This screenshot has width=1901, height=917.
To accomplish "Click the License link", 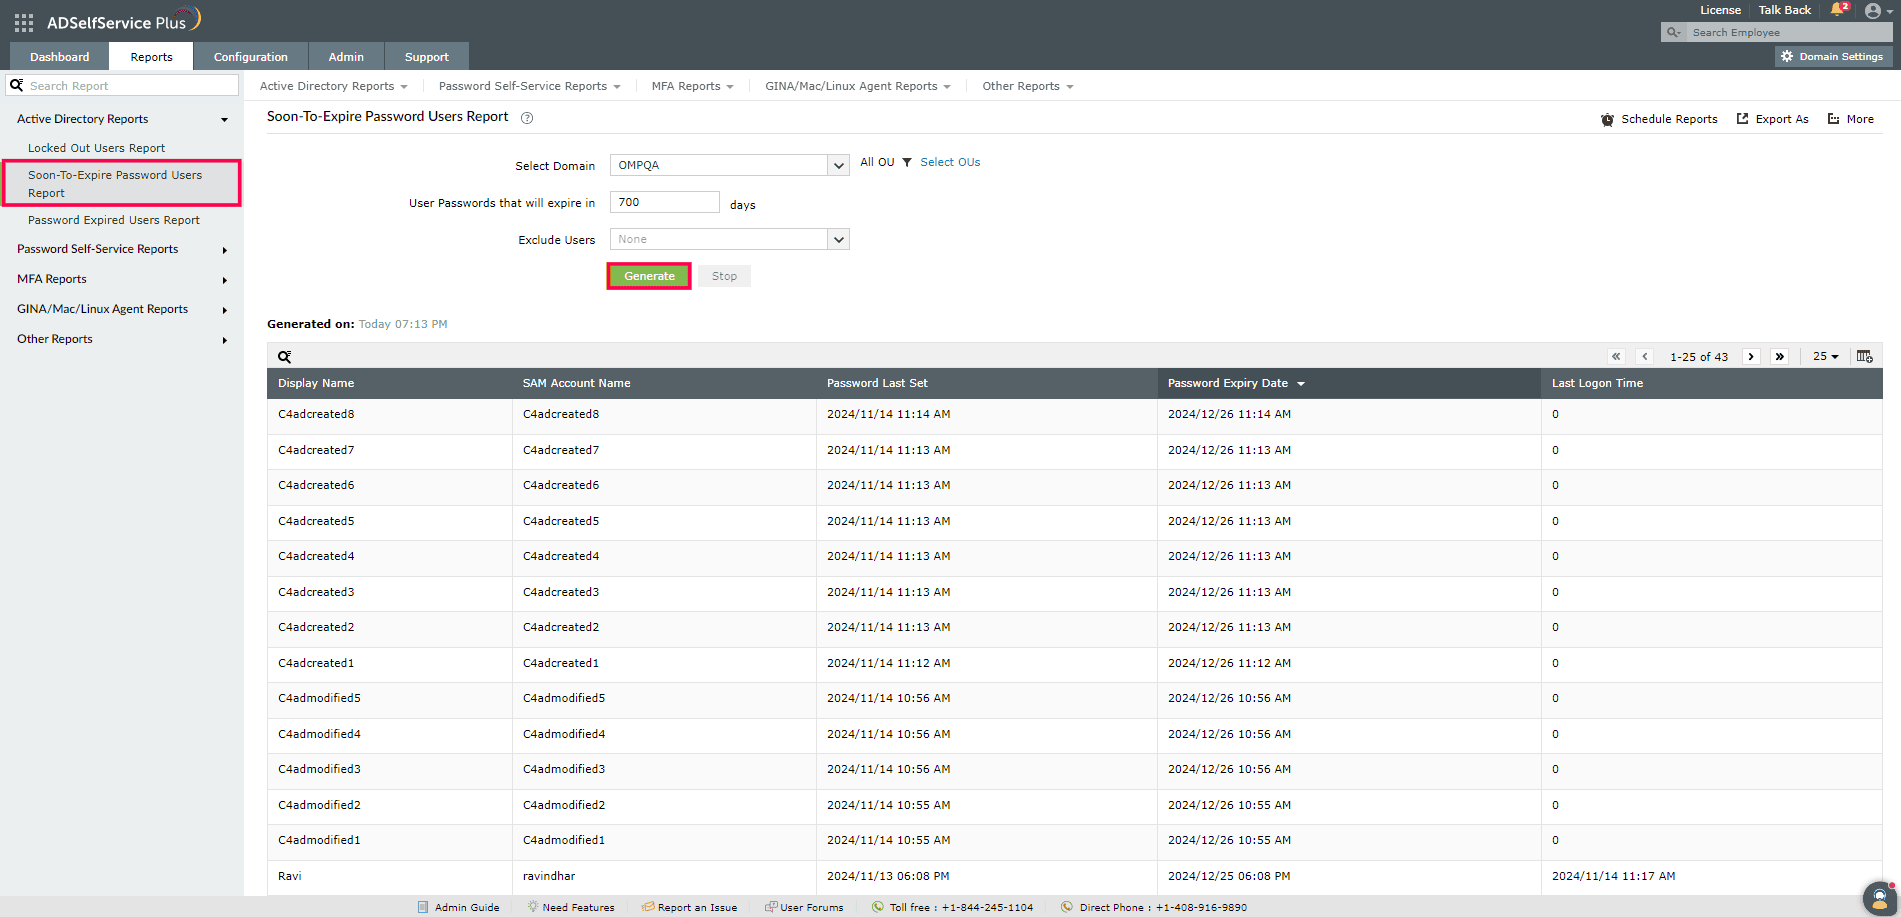I will click(x=1720, y=11).
